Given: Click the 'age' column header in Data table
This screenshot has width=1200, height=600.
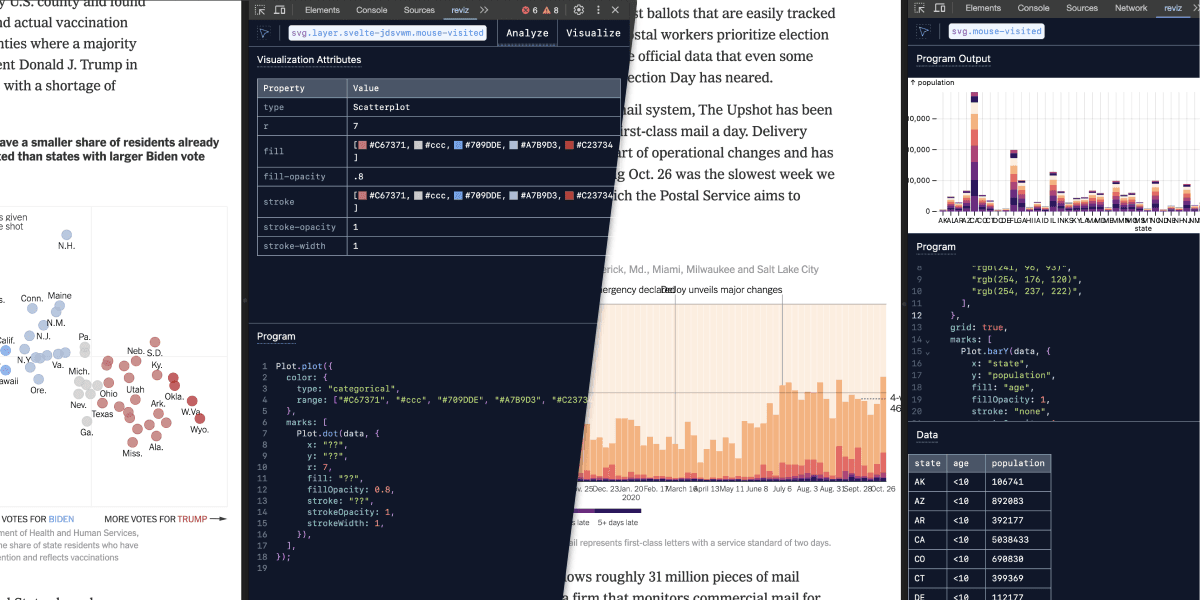Looking at the screenshot, I should point(964,463).
